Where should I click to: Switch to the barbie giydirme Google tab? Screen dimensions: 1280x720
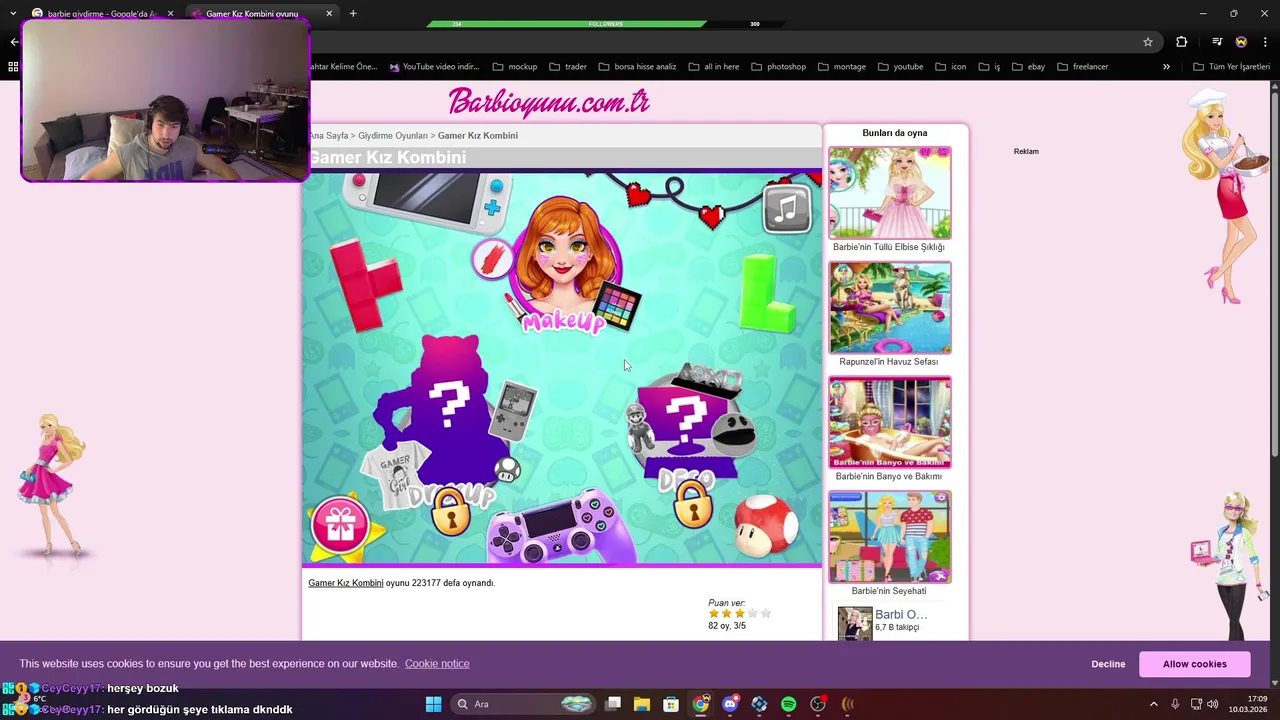point(100,14)
